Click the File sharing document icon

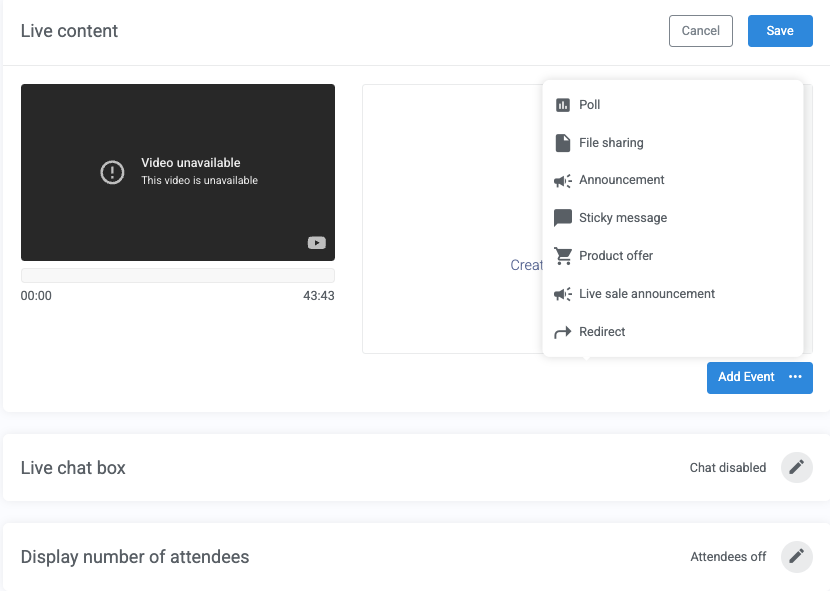click(563, 142)
